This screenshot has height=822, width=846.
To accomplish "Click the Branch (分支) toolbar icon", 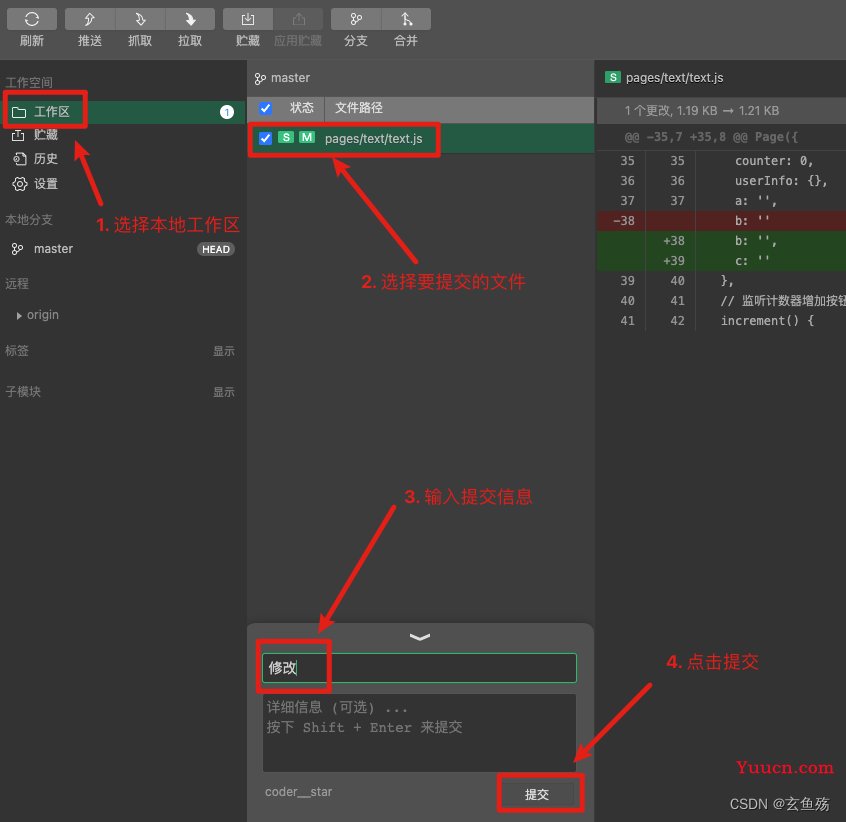I will pos(356,19).
